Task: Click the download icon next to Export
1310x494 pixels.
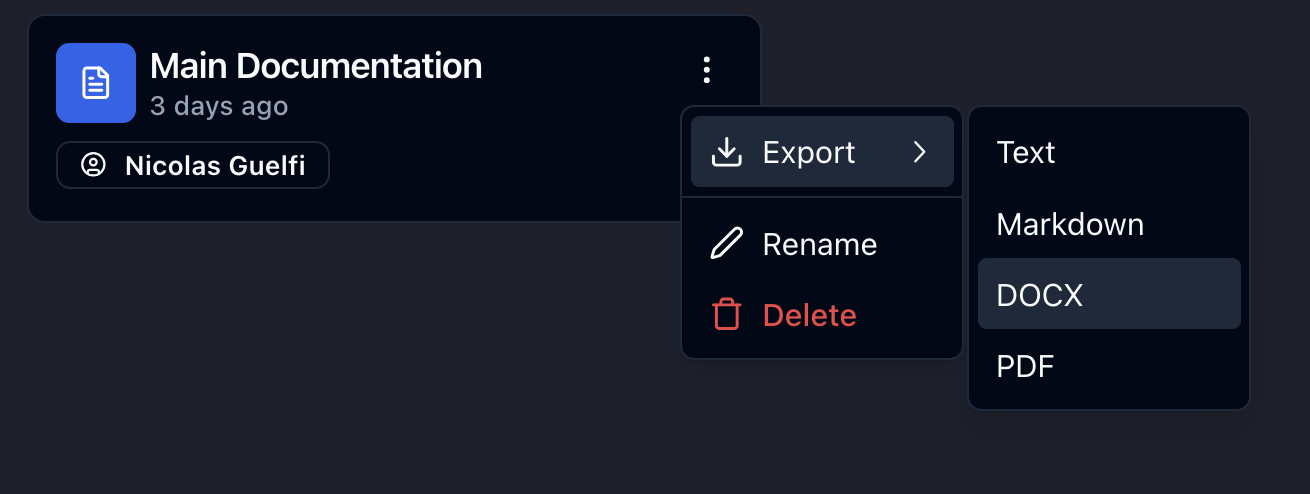Action: 726,152
